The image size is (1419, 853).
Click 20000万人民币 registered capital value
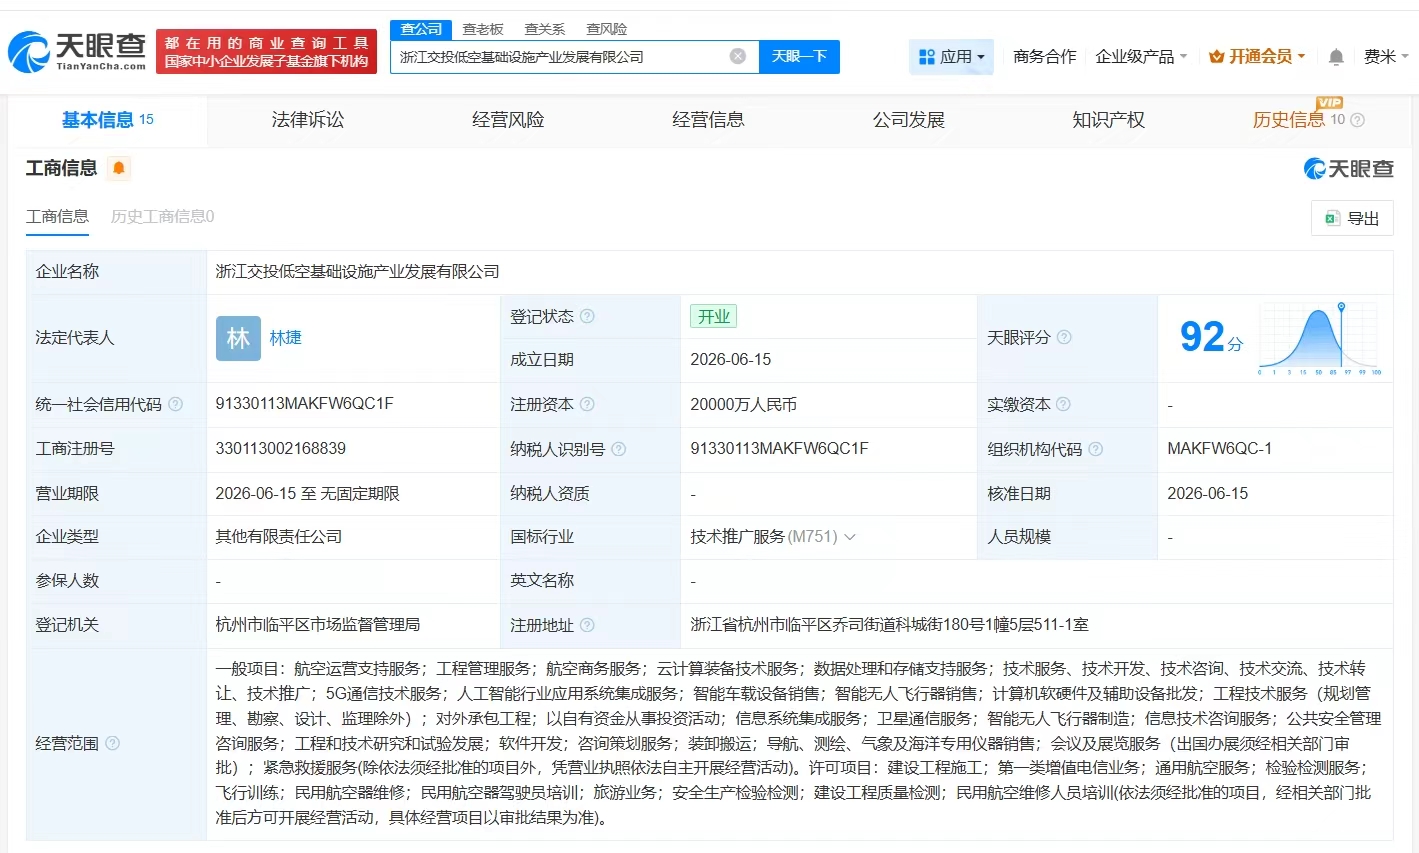743,404
